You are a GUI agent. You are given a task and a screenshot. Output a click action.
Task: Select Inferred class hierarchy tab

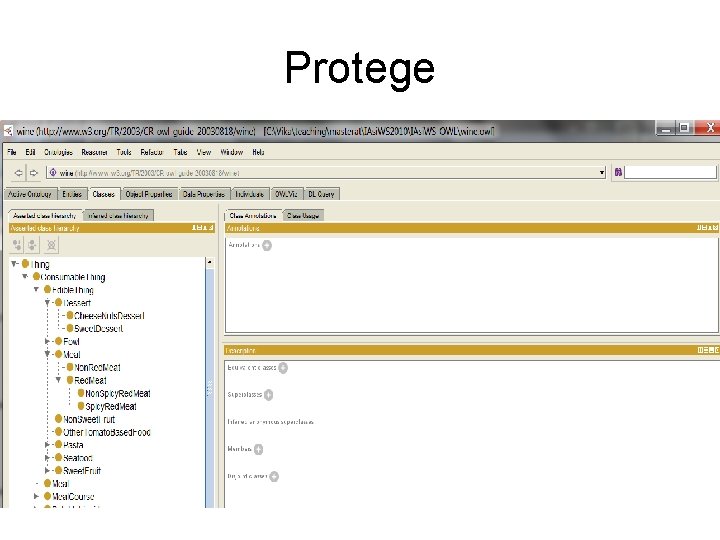click(118, 215)
